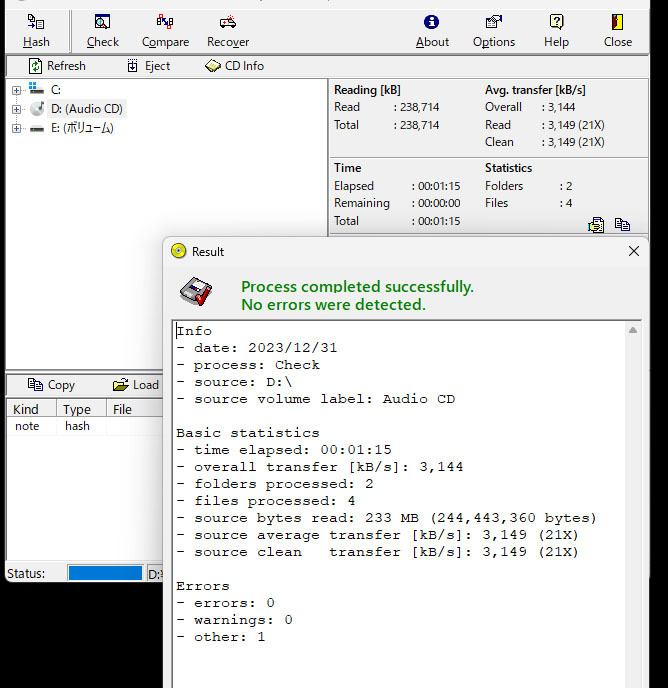The width and height of the screenshot is (668, 688).
Task: Expand the C: drive tree node
Action: click(16, 90)
